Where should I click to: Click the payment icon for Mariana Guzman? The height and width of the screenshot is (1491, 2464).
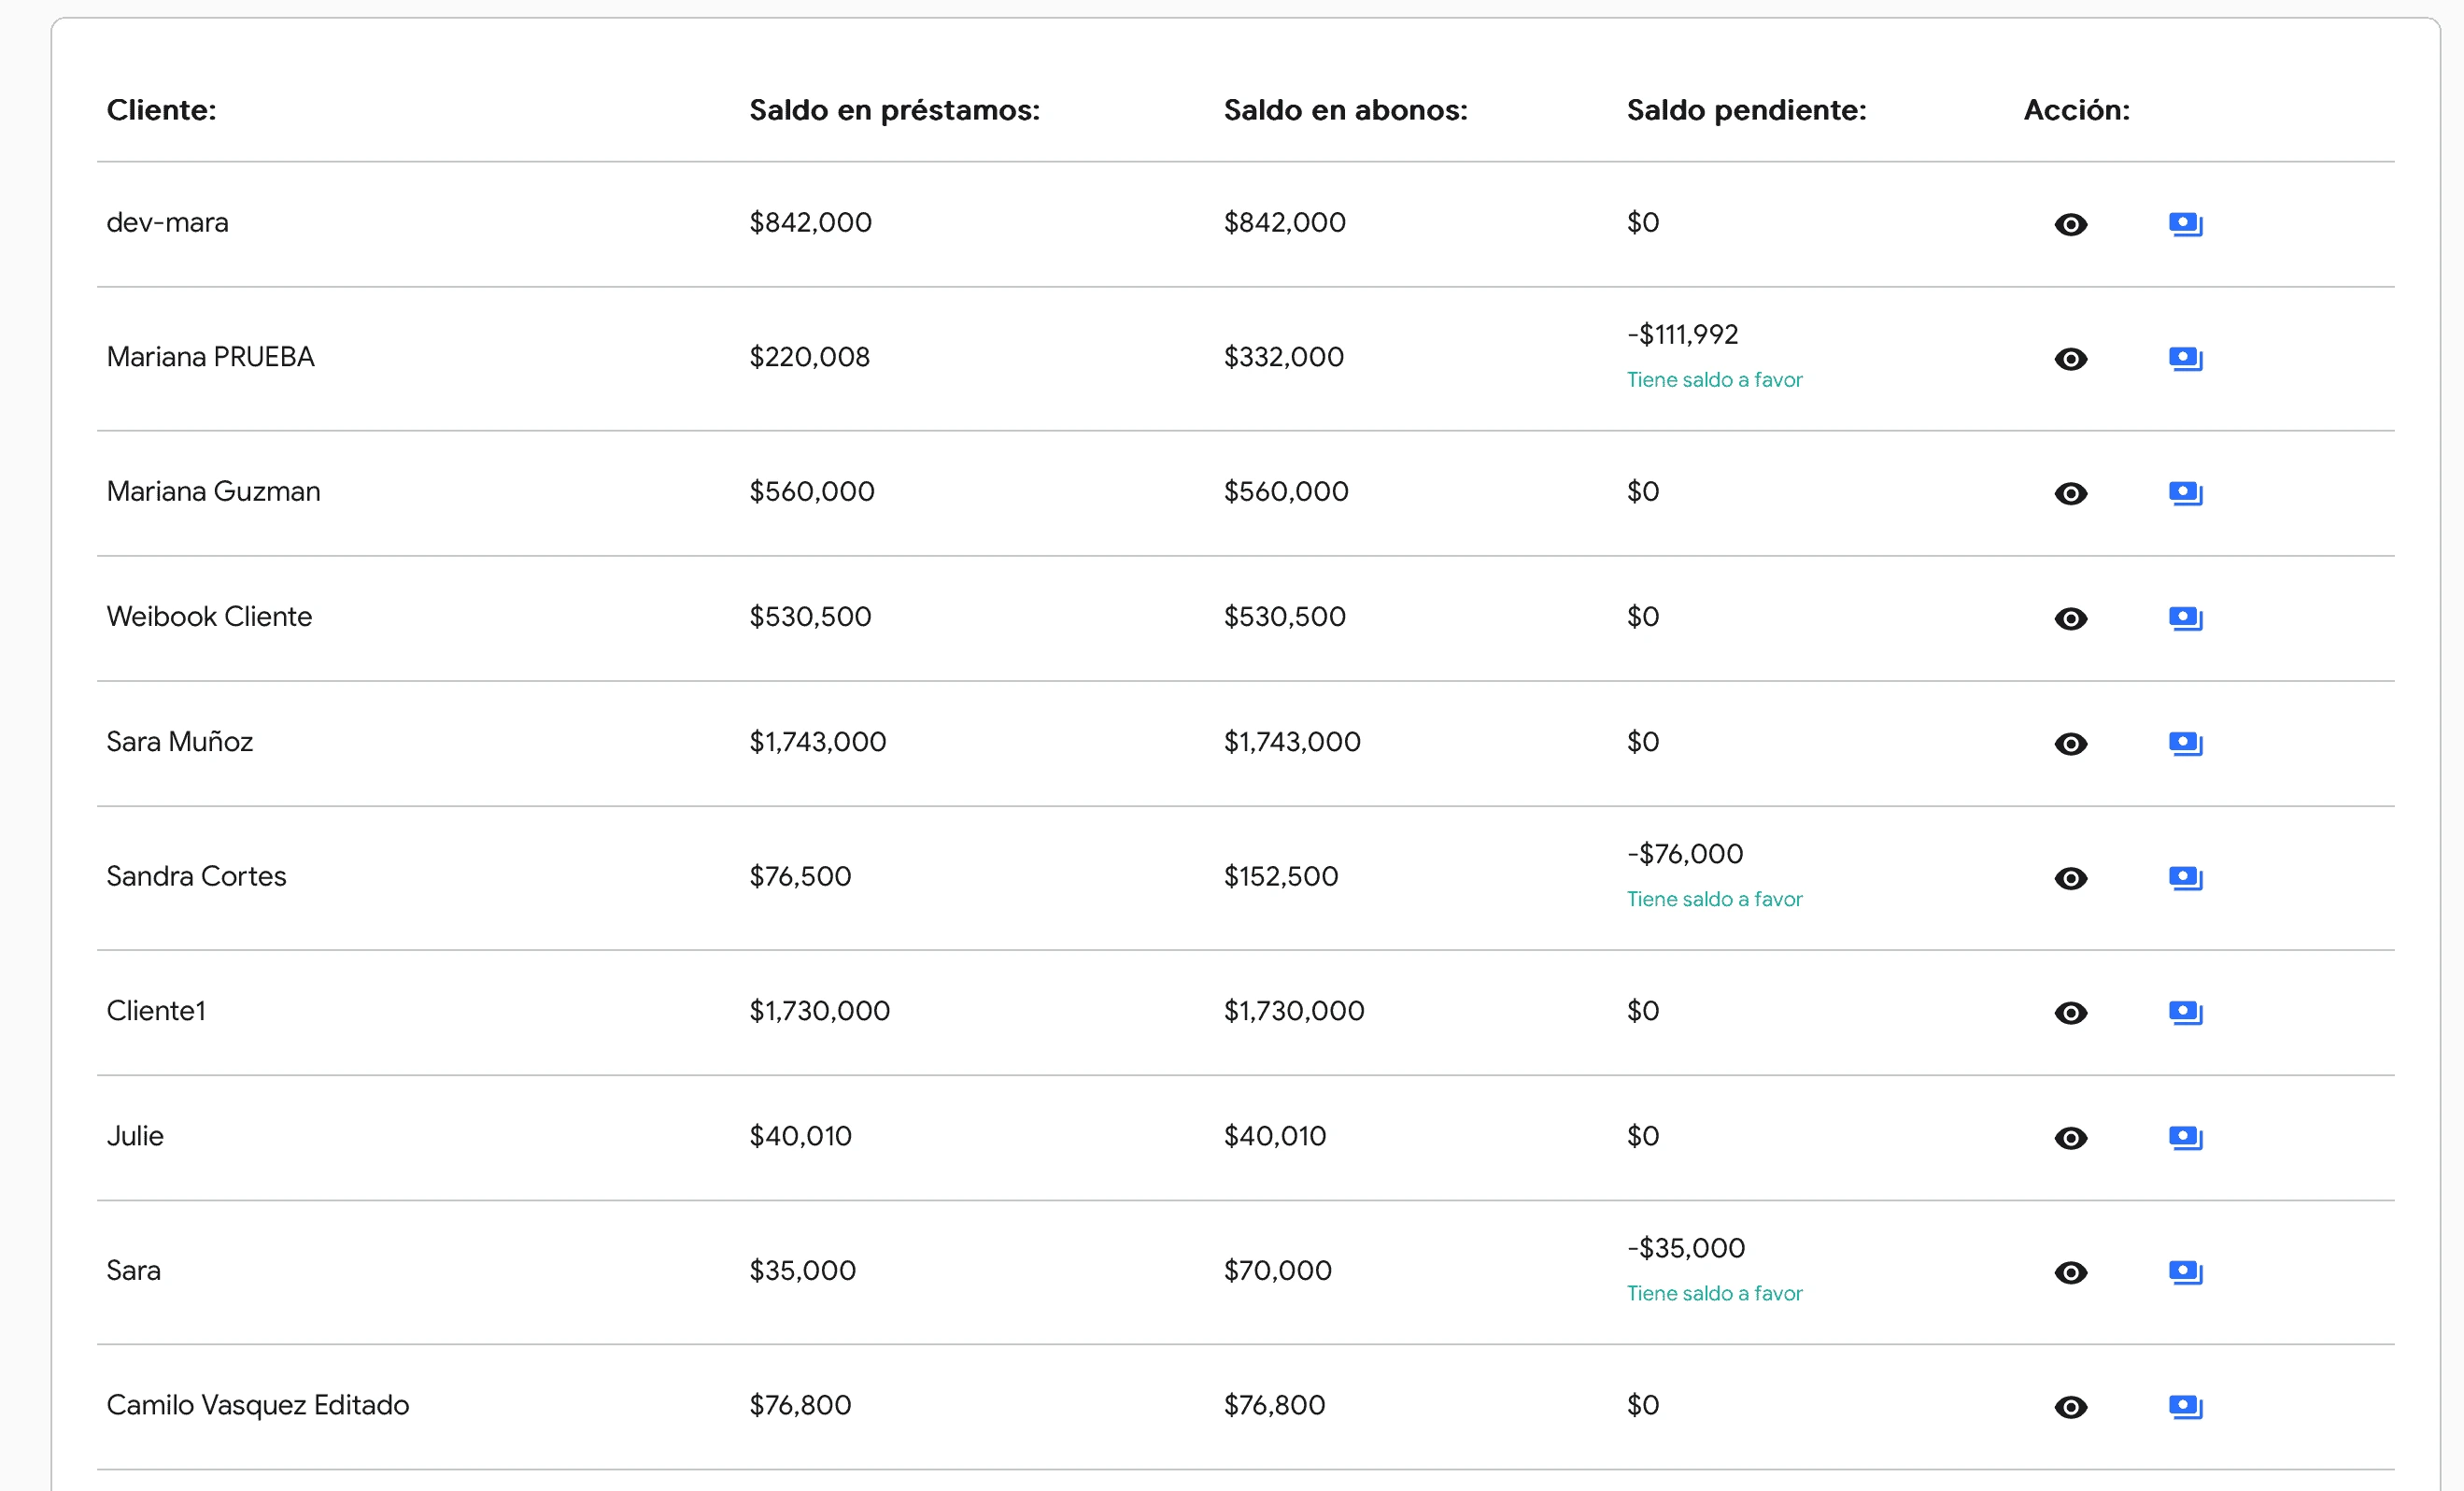pos(2185,492)
